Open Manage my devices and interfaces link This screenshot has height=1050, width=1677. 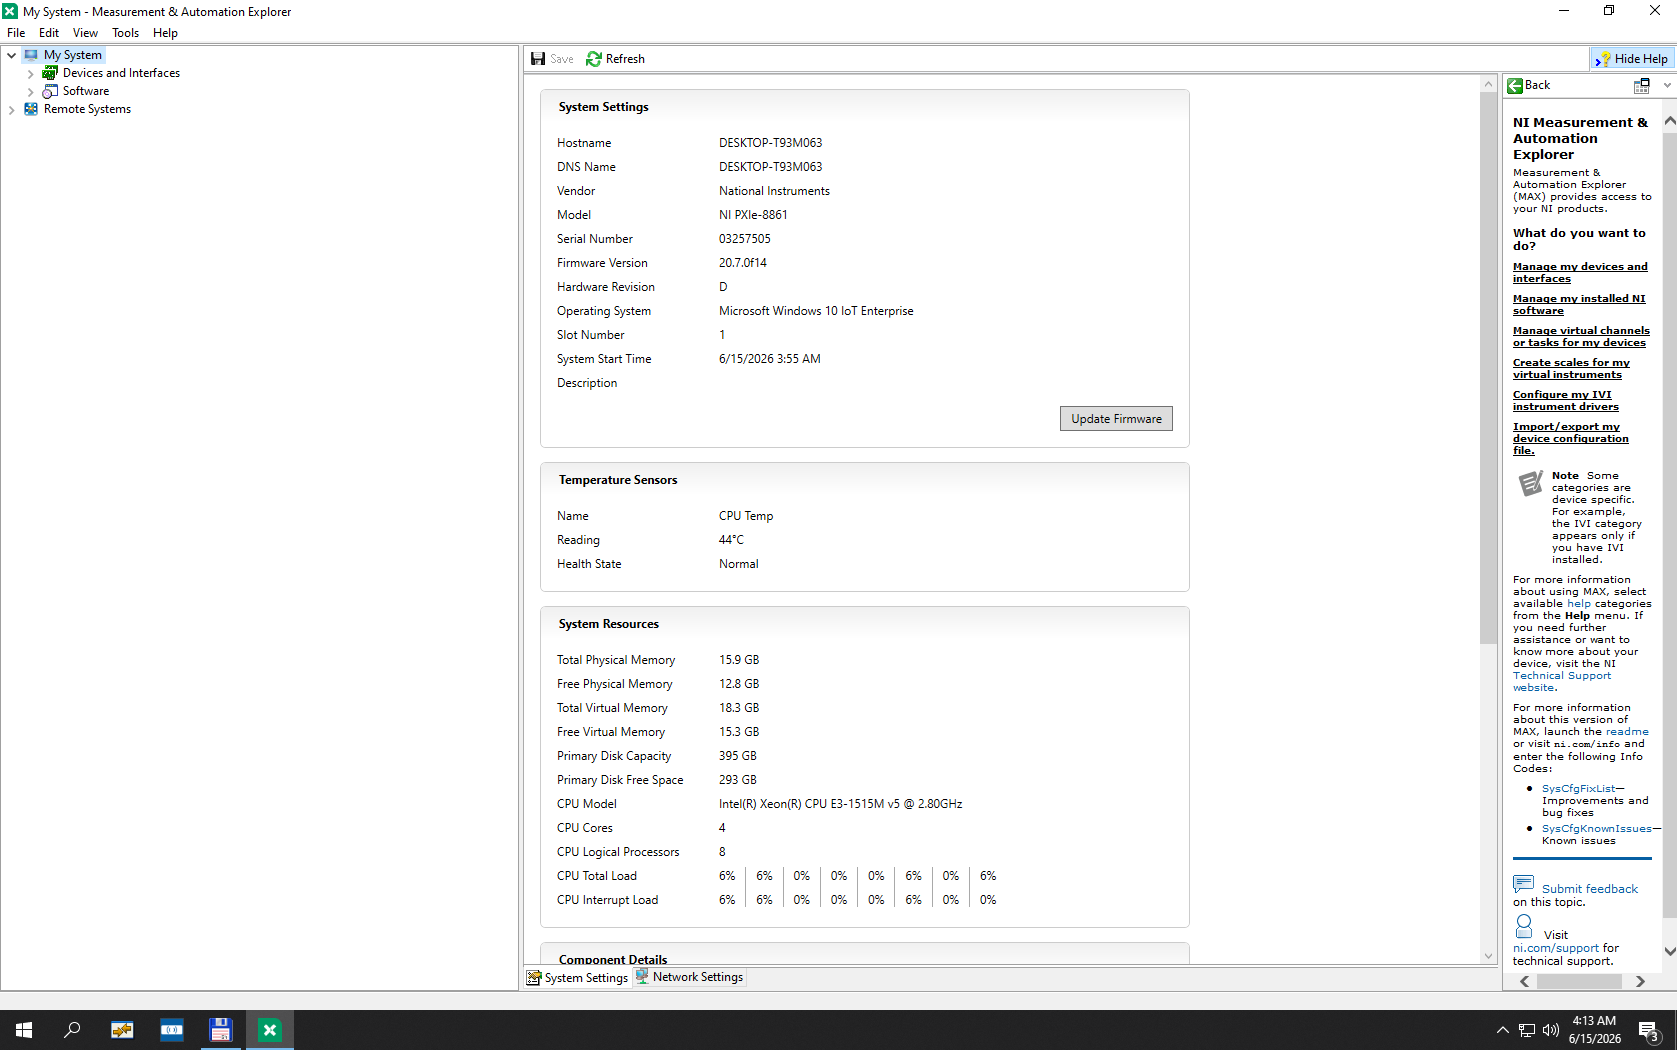(1580, 273)
